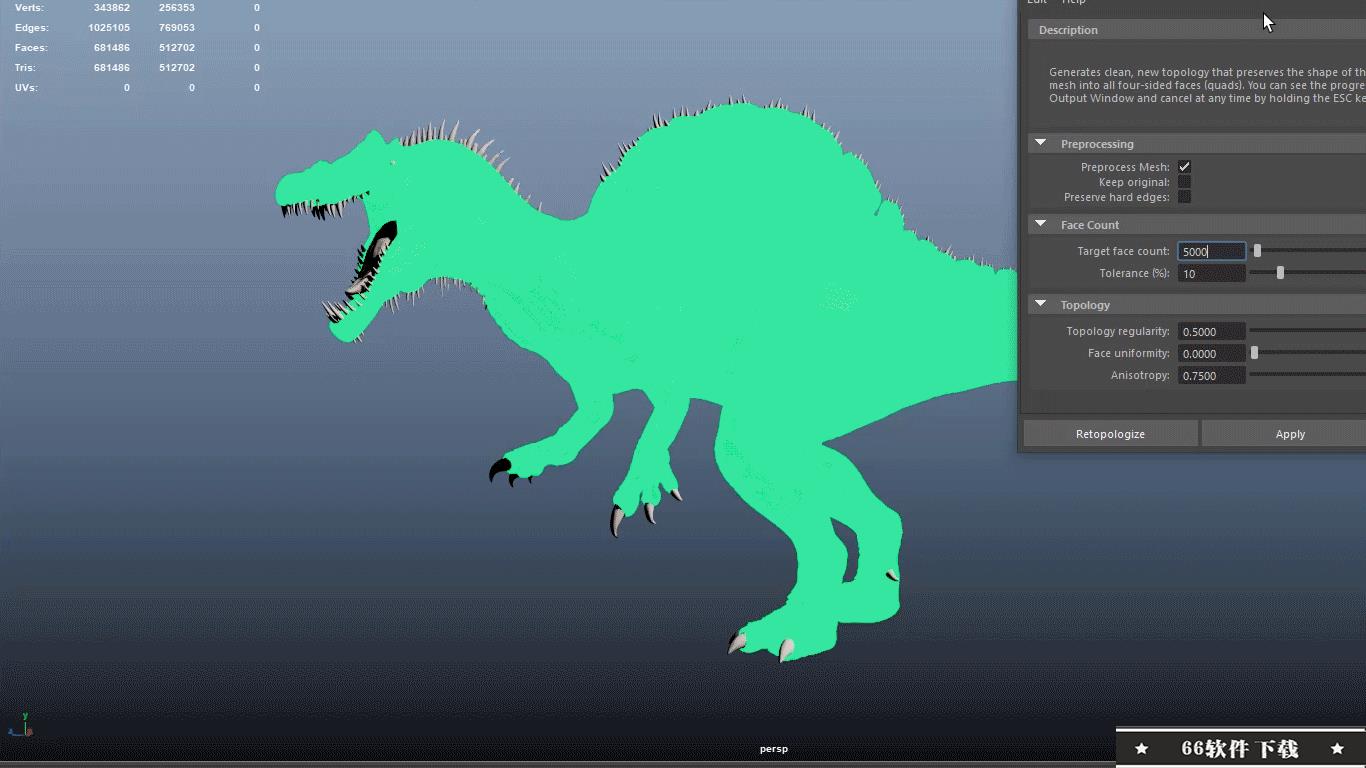Click the 'Edges:' heads-up display label
The image size is (1366, 768).
[x=31, y=28]
